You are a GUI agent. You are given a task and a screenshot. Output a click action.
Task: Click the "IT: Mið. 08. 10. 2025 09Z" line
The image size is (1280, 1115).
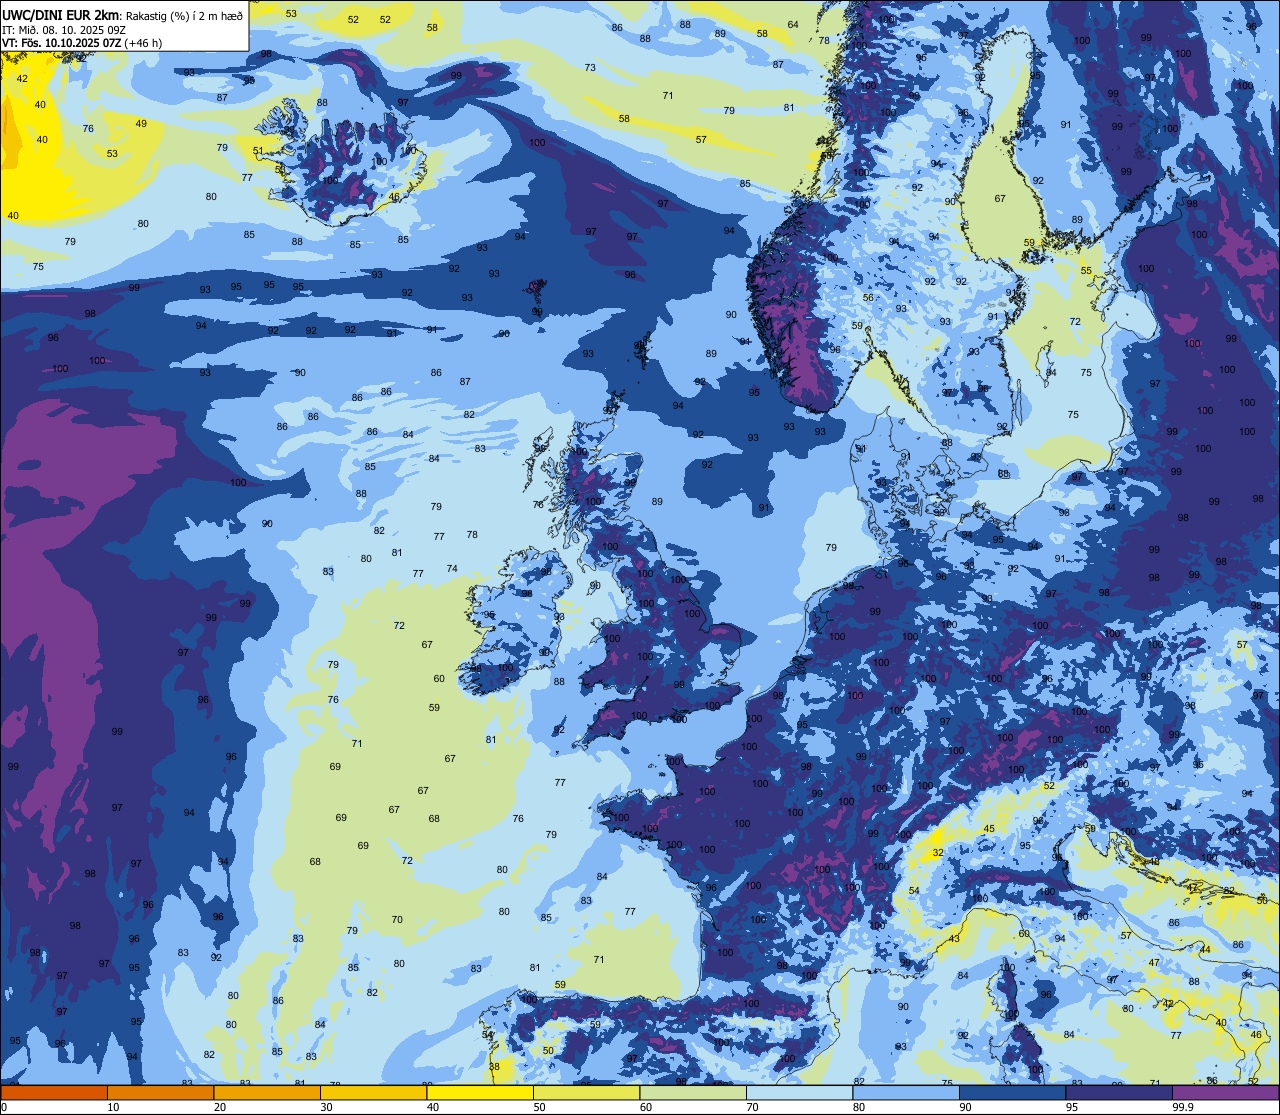click(64, 29)
